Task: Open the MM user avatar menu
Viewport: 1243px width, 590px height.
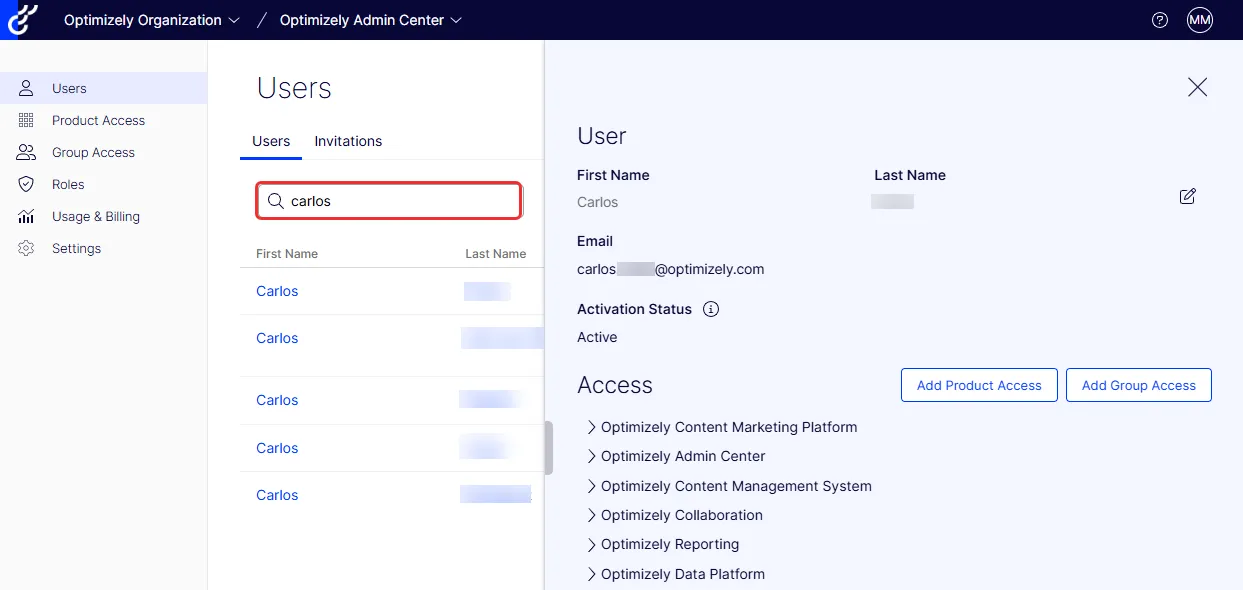Action: tap(1200, 20)
